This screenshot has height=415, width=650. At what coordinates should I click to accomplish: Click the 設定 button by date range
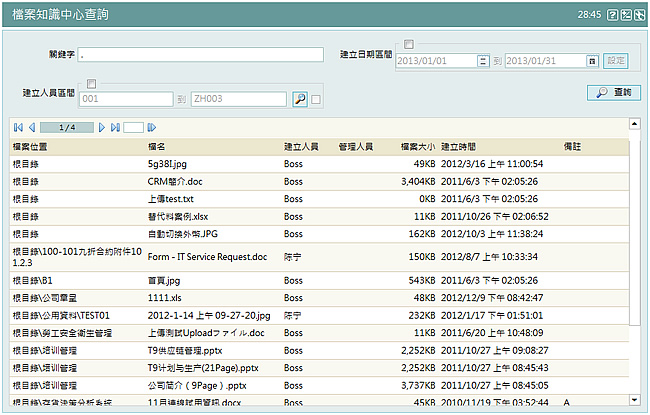pos(616,61)
